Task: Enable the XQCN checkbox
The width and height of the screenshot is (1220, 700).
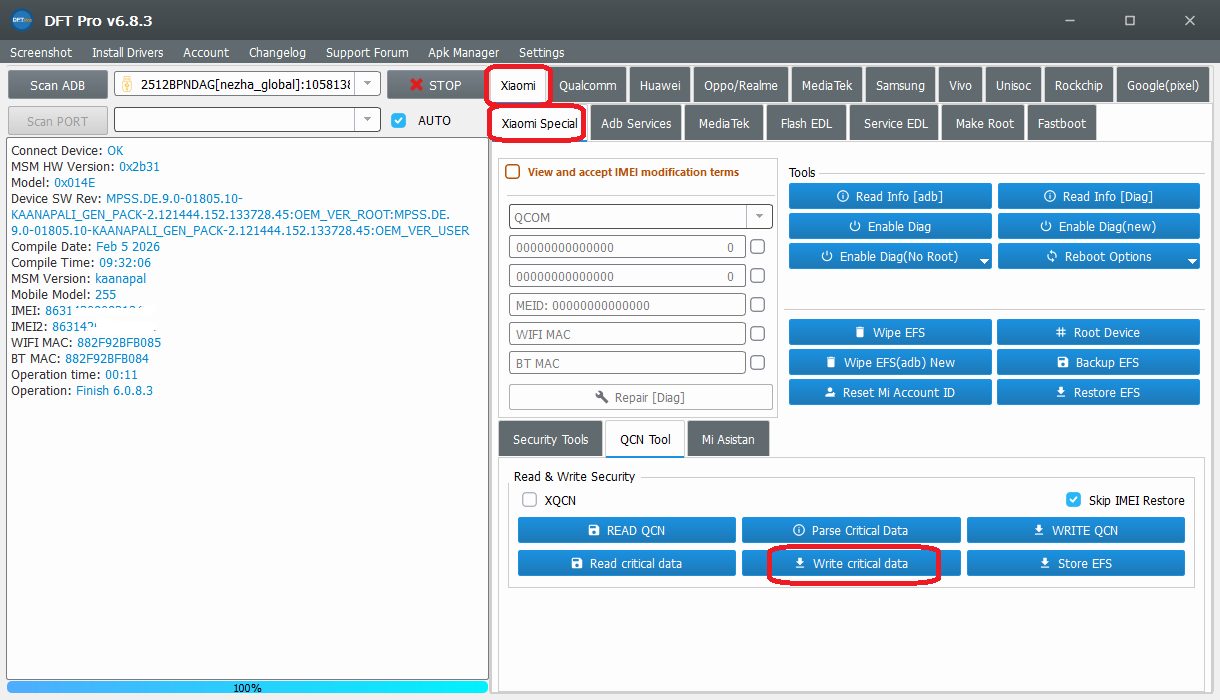Action: pyautogui.click(x=530, y=500)
